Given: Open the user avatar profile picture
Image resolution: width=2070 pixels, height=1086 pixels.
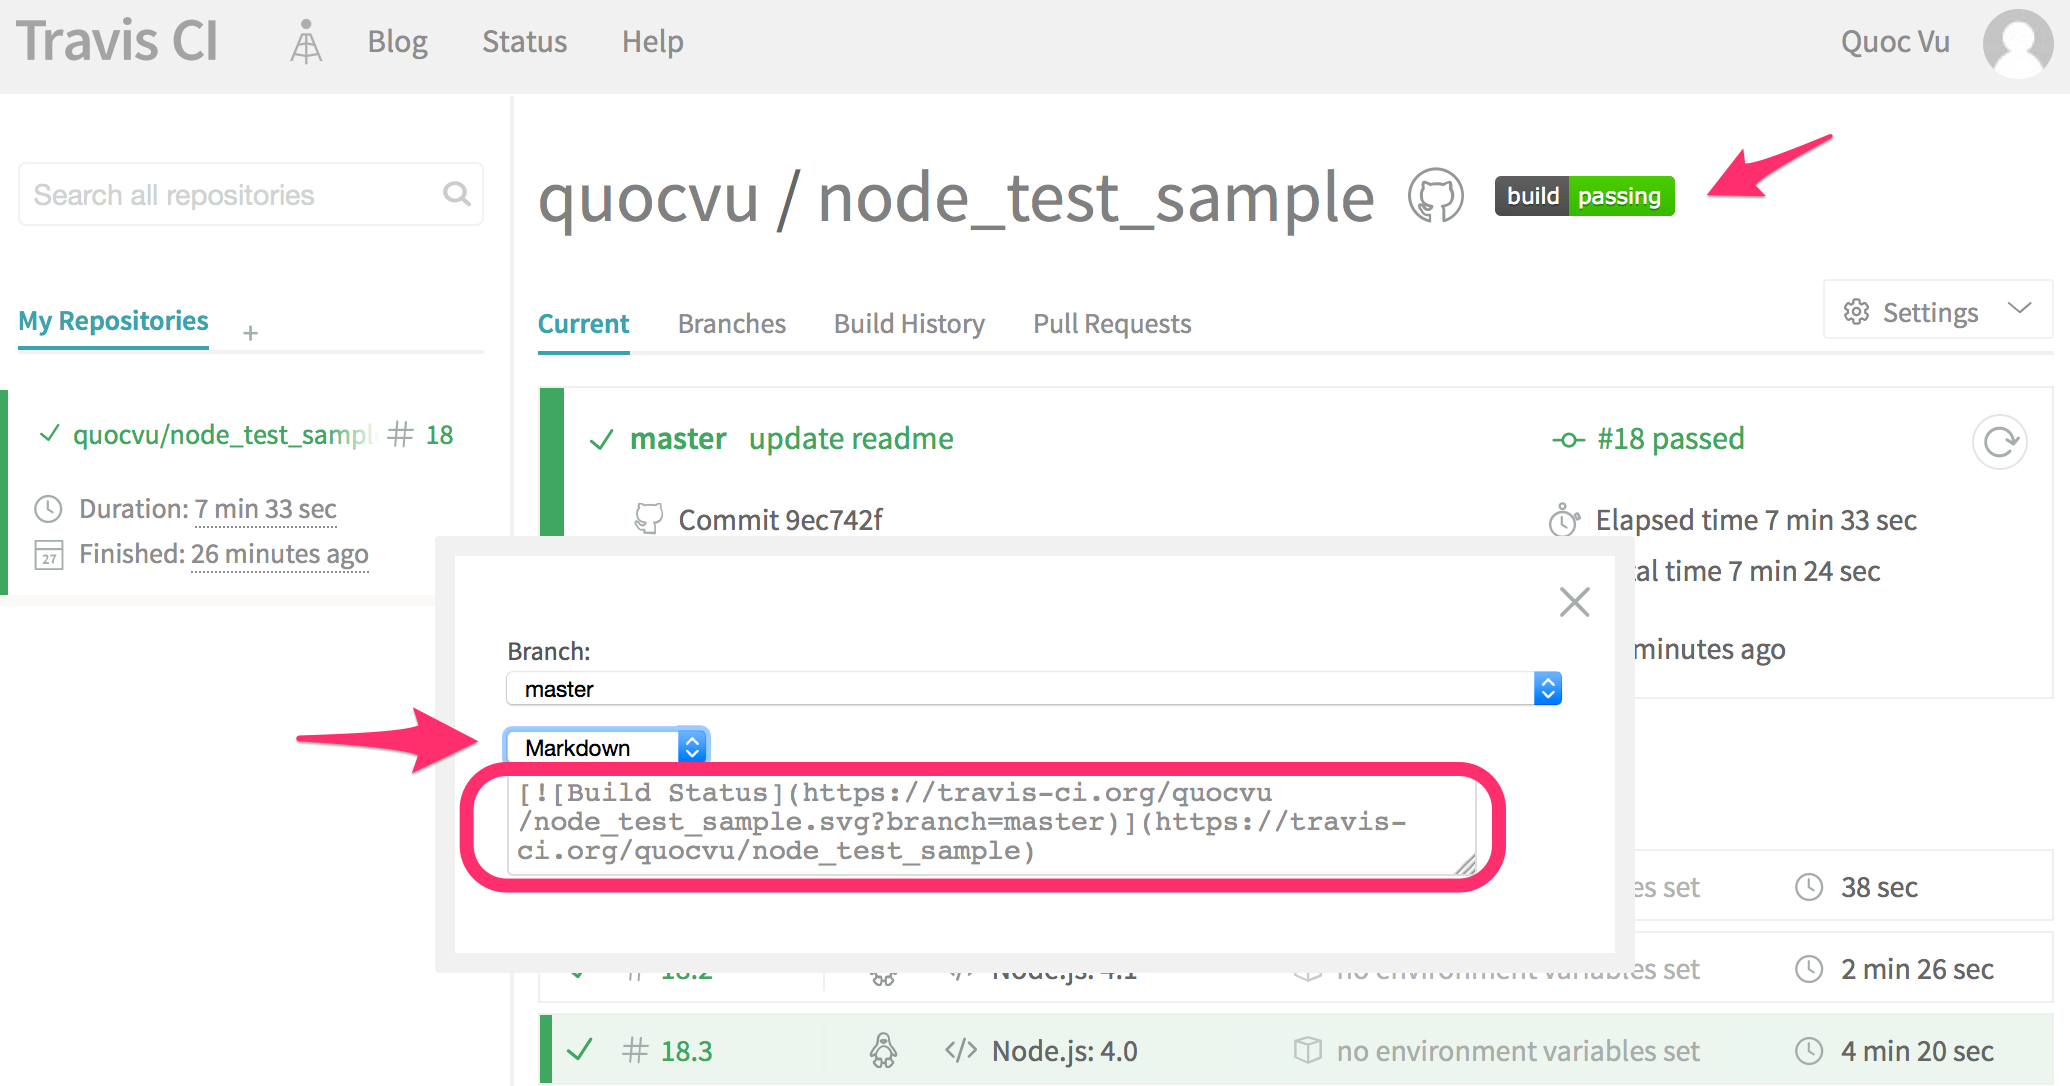Looking at the screenshot, I should [2018, 43].
